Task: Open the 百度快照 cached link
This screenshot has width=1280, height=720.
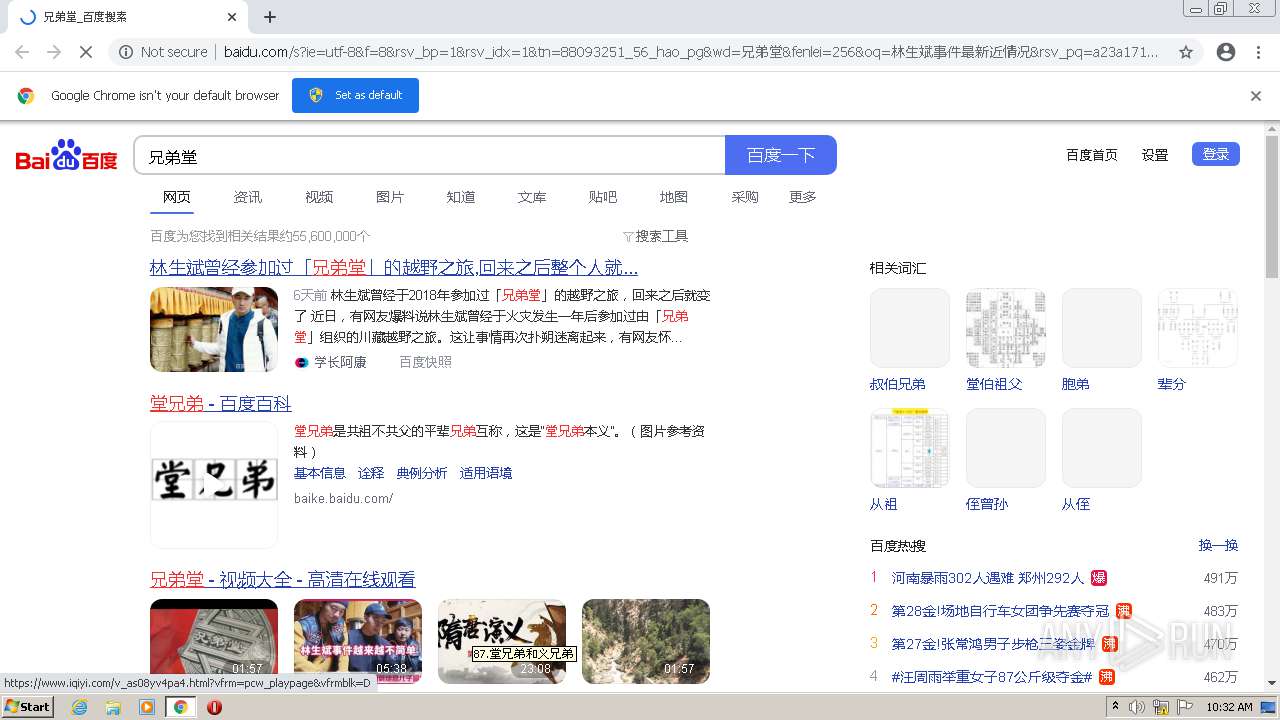Action: 425,362
